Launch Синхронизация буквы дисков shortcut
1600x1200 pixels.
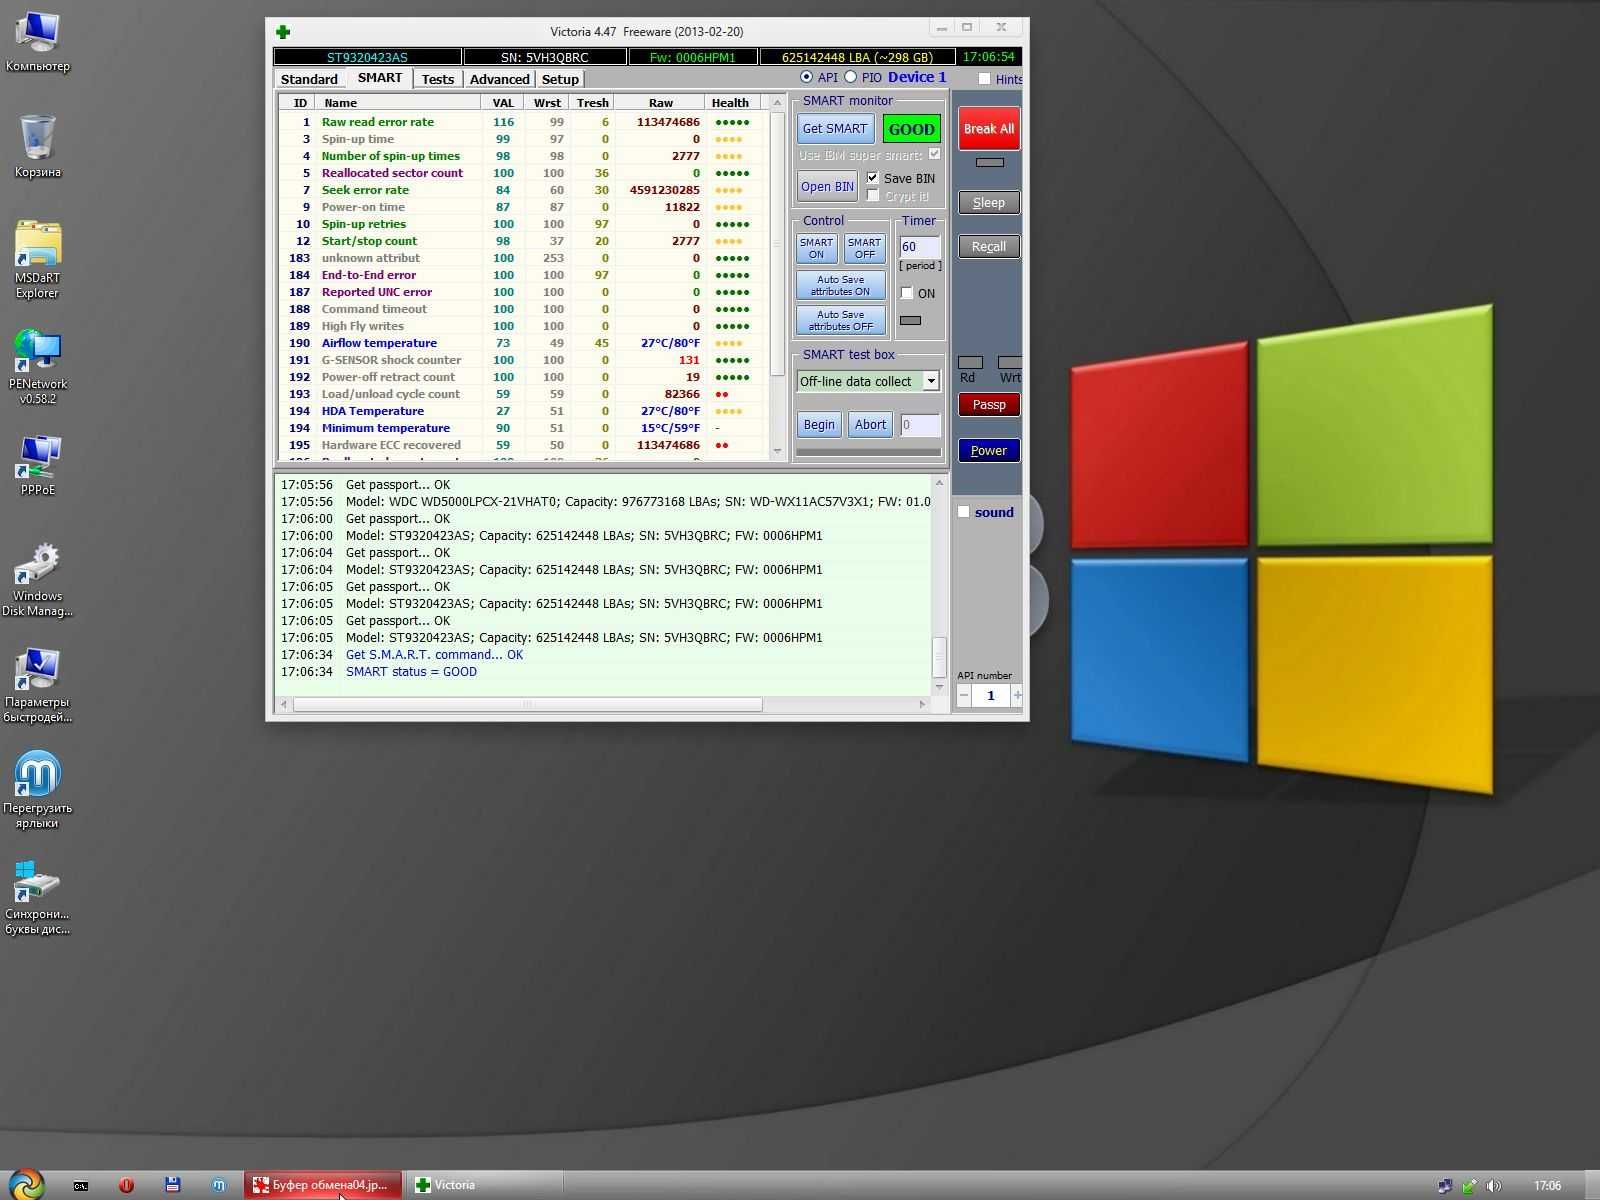click(37, 897)
